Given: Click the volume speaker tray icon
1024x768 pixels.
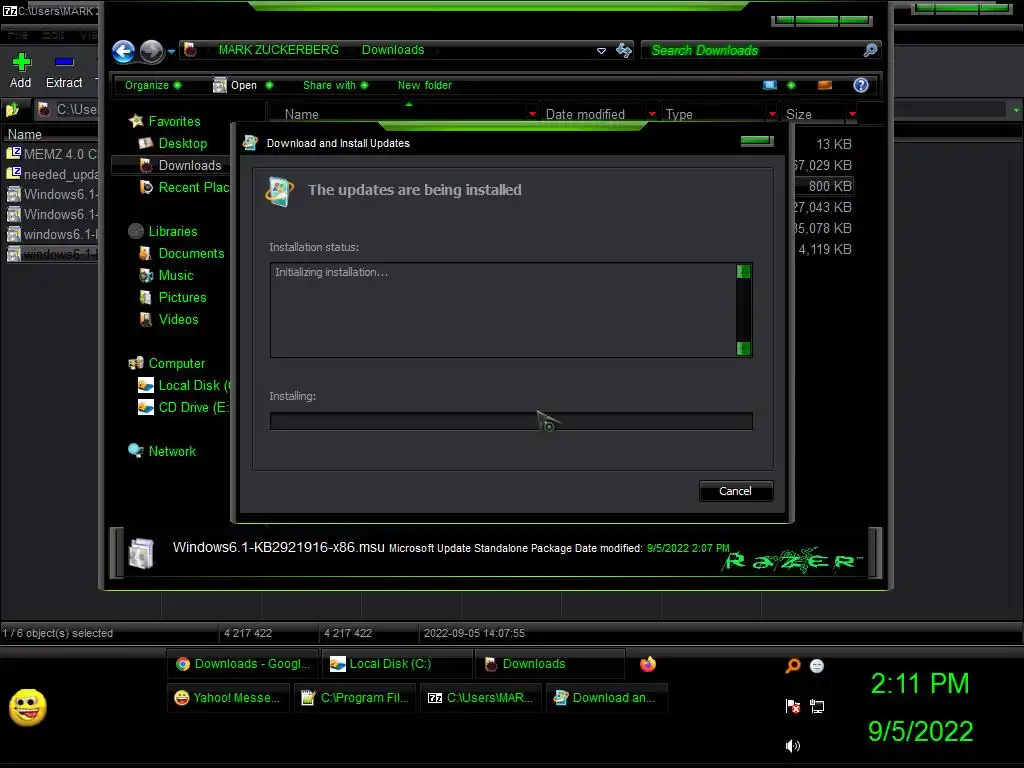Looking at the screenshot, I should pyautogui.click(x=792, y=746).
